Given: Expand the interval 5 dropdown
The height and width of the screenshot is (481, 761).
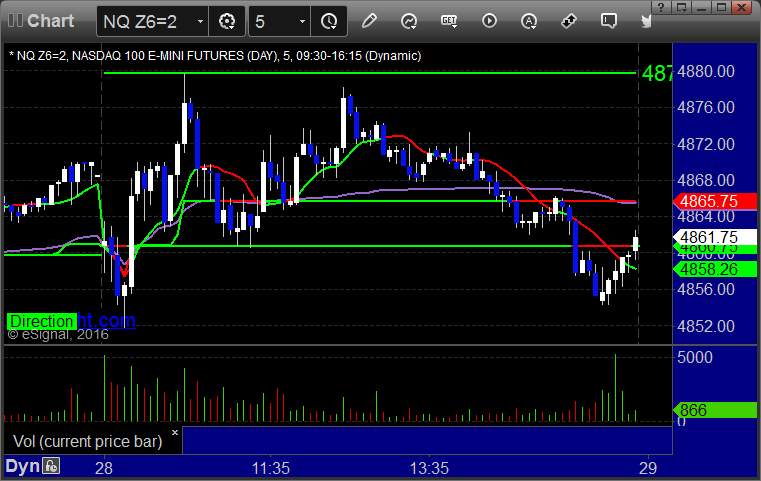Looking at the screenshot, I should click(x=302, y=21).
